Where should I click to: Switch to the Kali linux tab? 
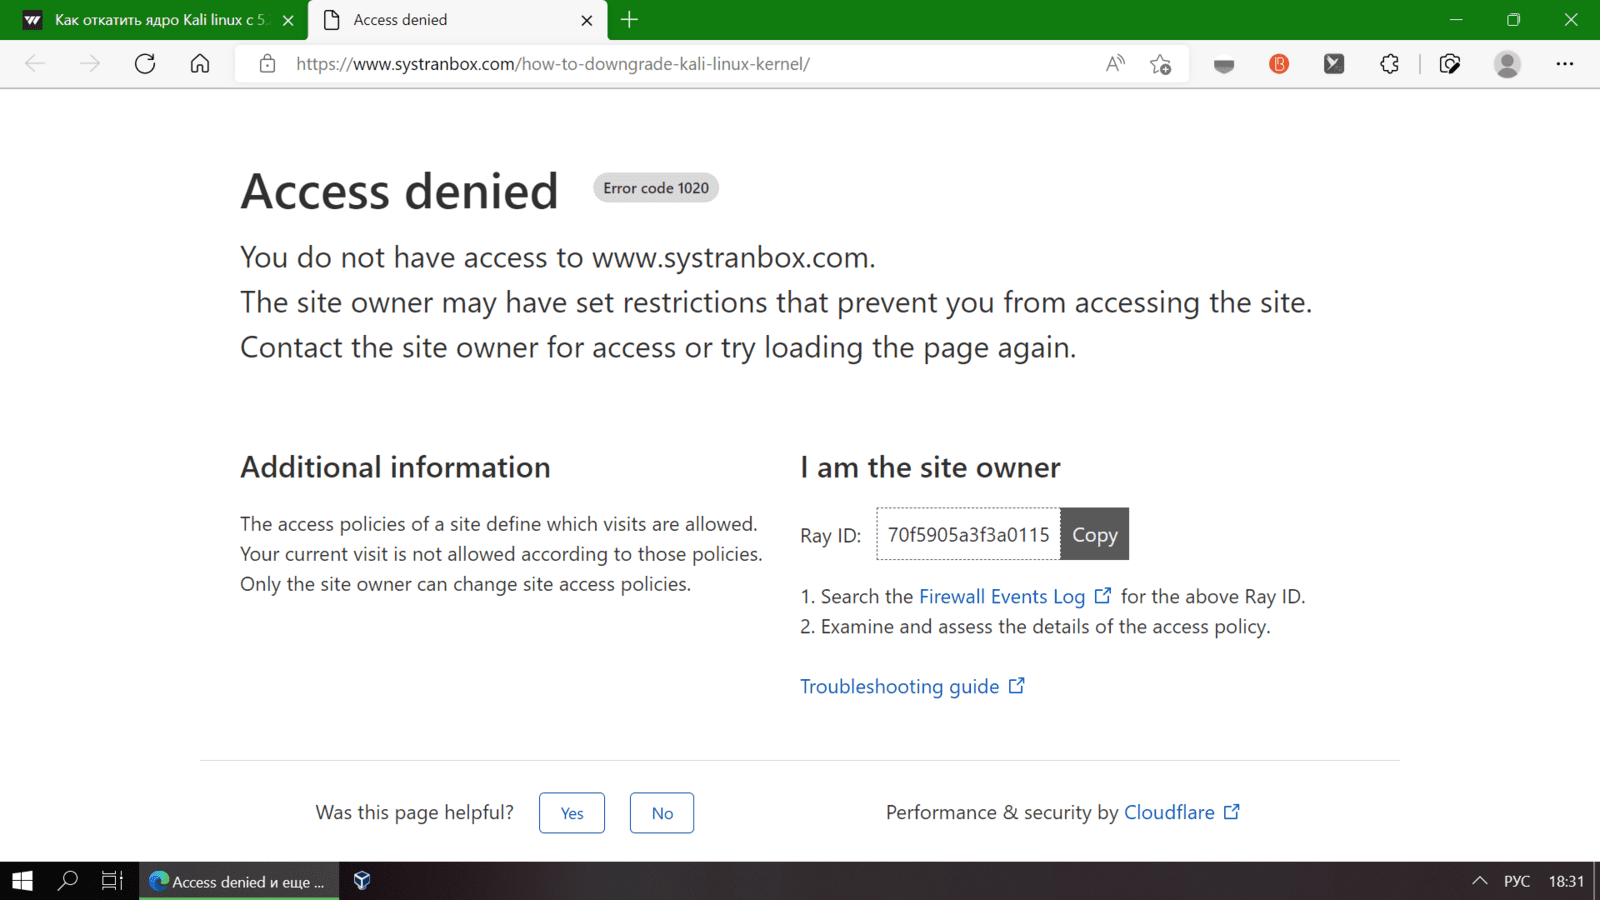[155, 20]
